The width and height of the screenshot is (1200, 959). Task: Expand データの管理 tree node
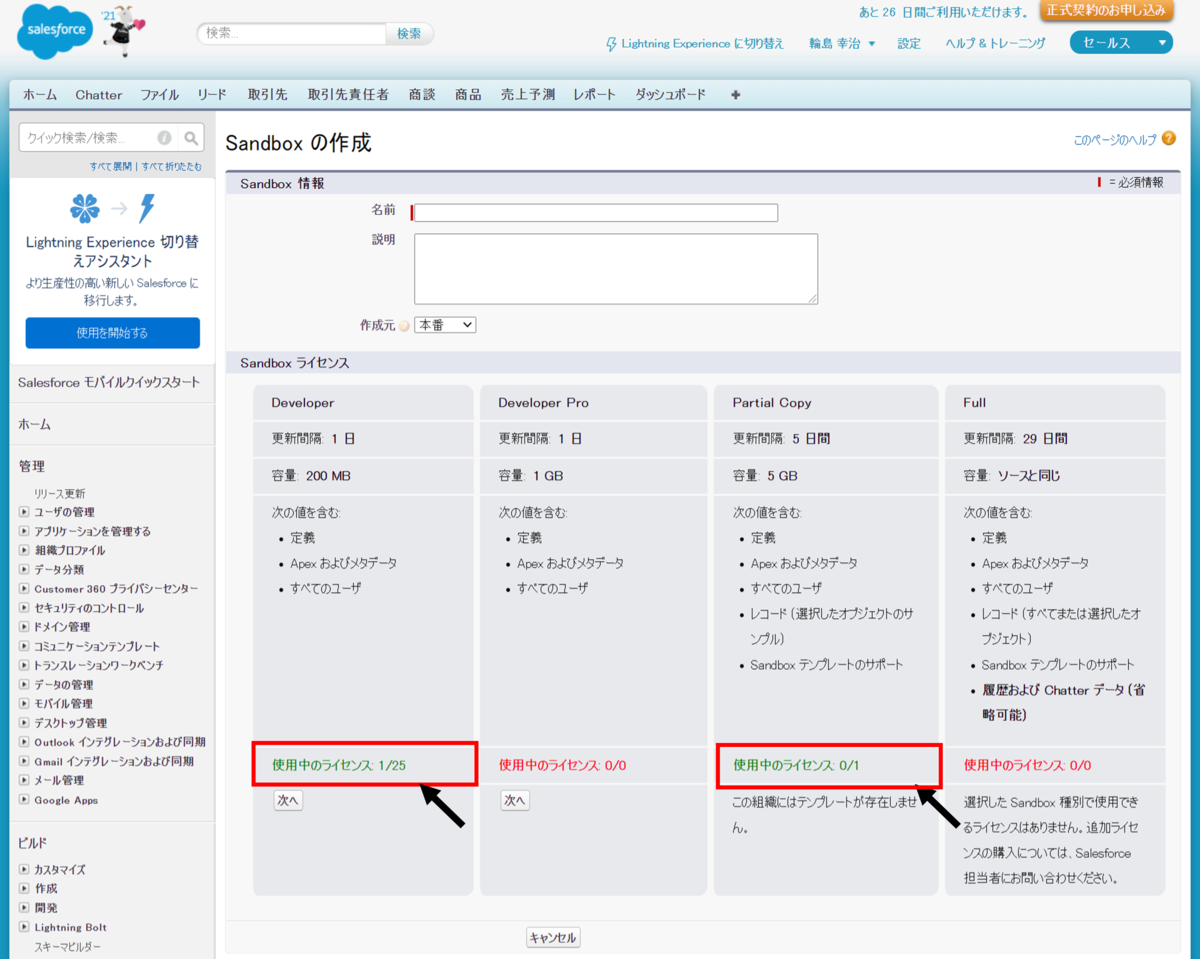coord(24,685)
